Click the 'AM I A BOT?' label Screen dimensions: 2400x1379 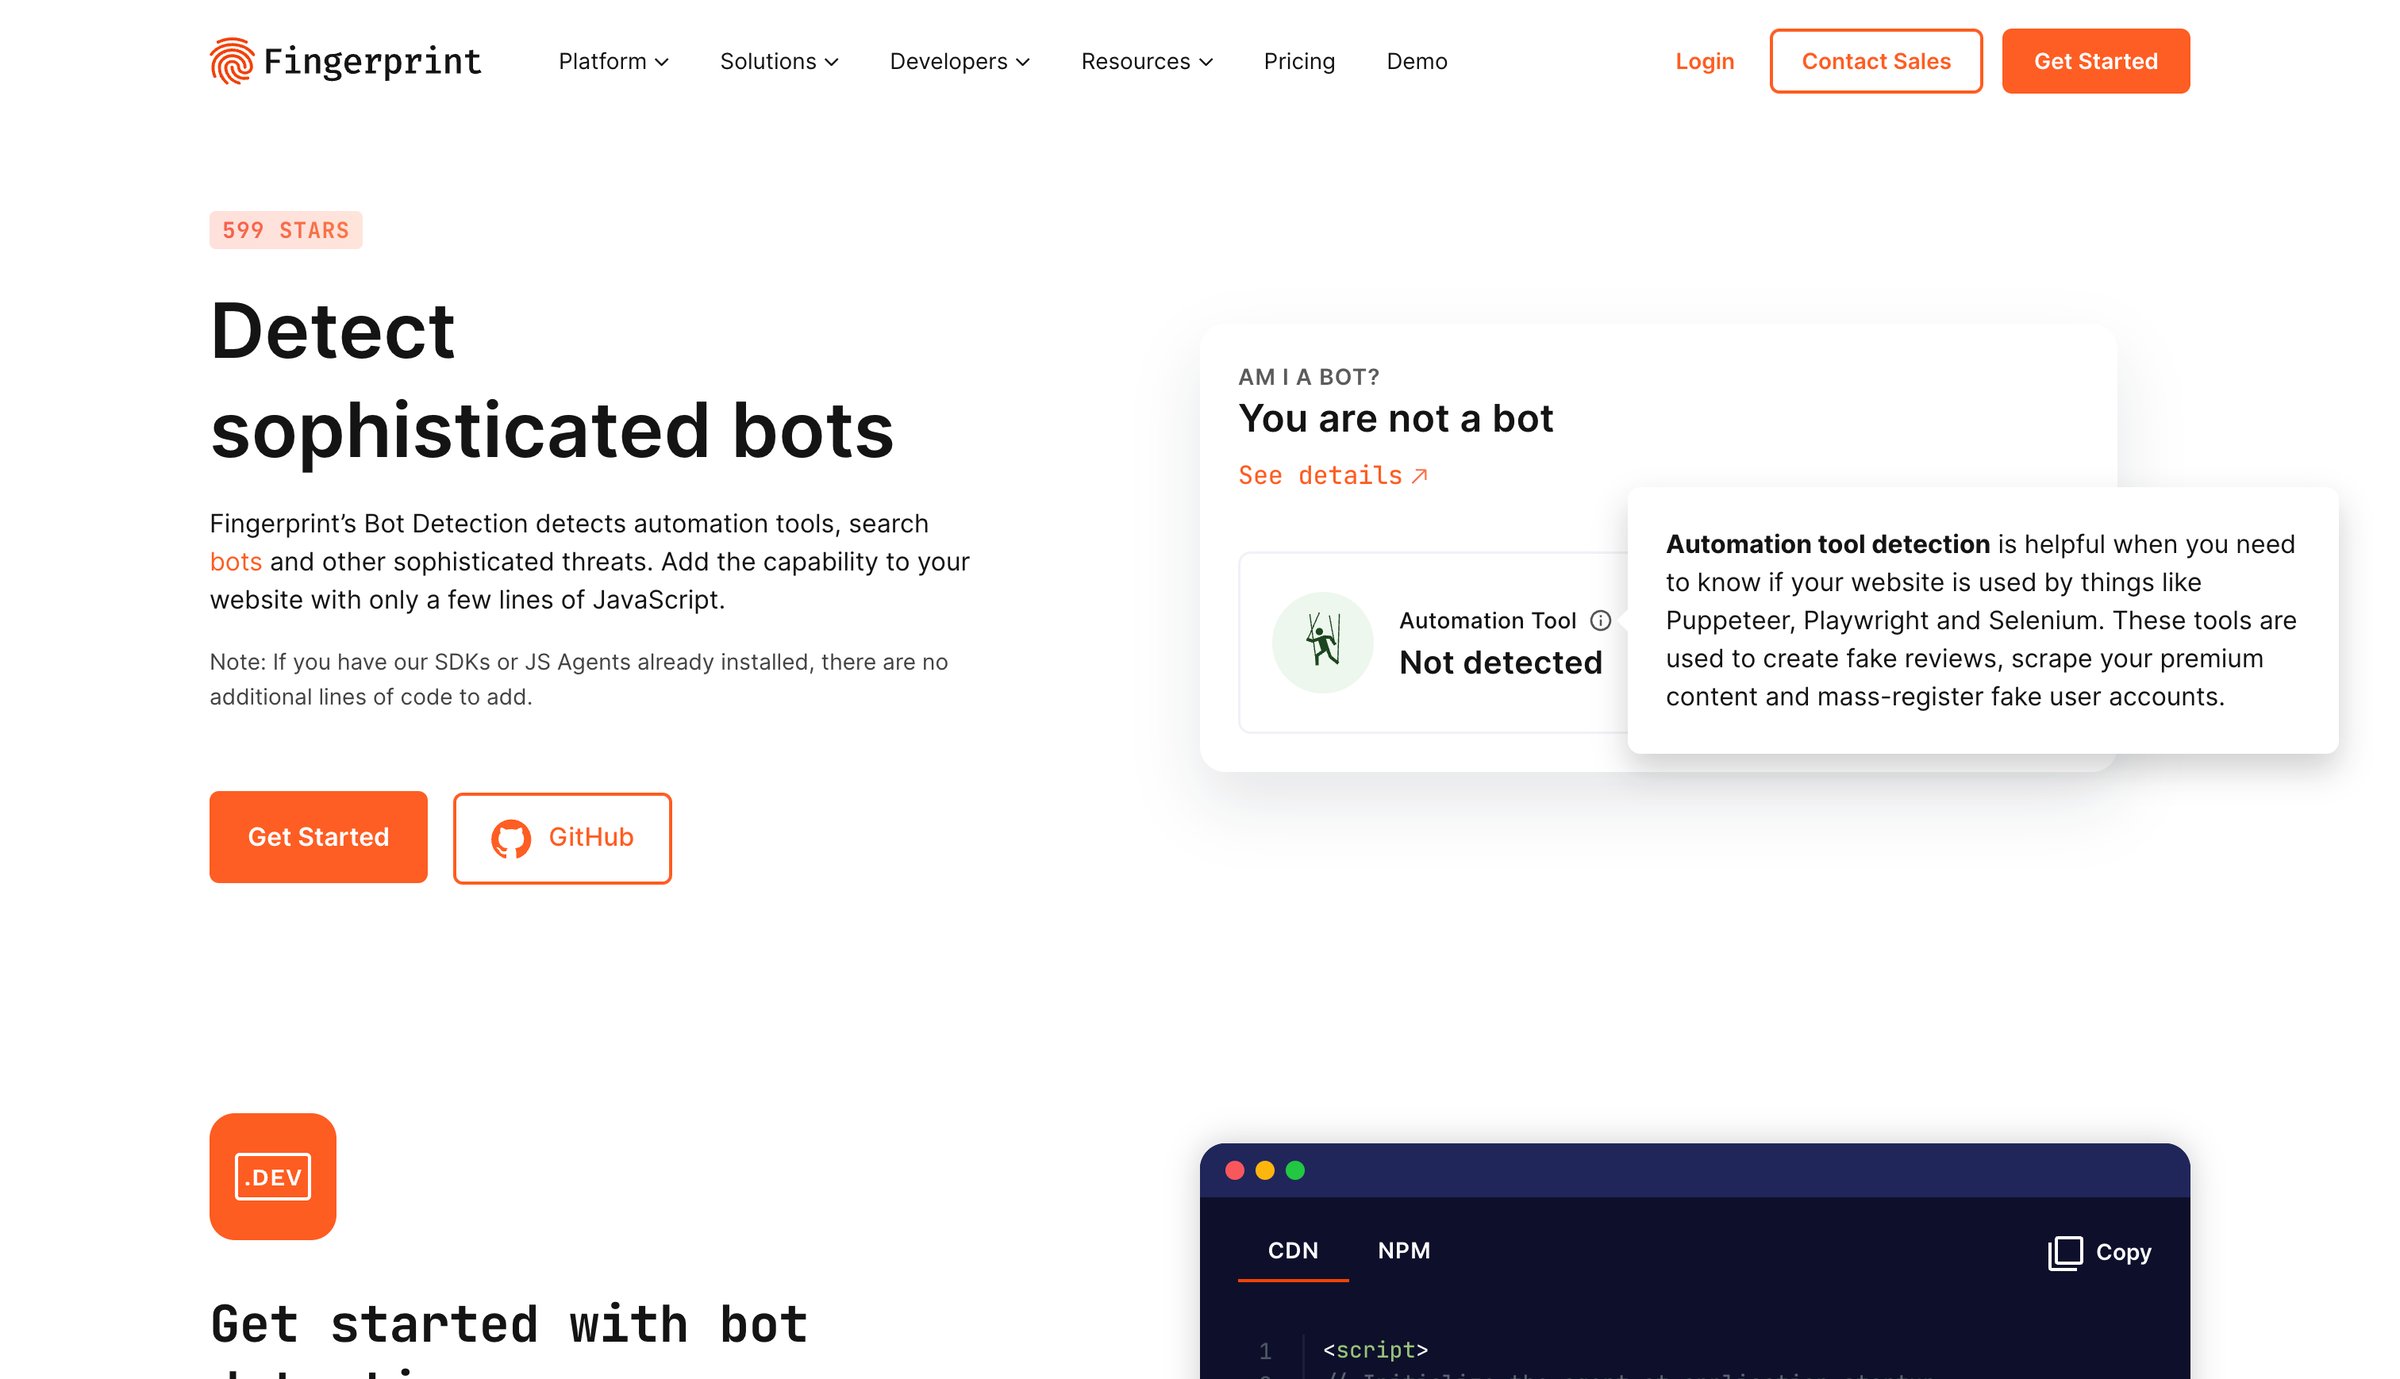click(1309, 377)
